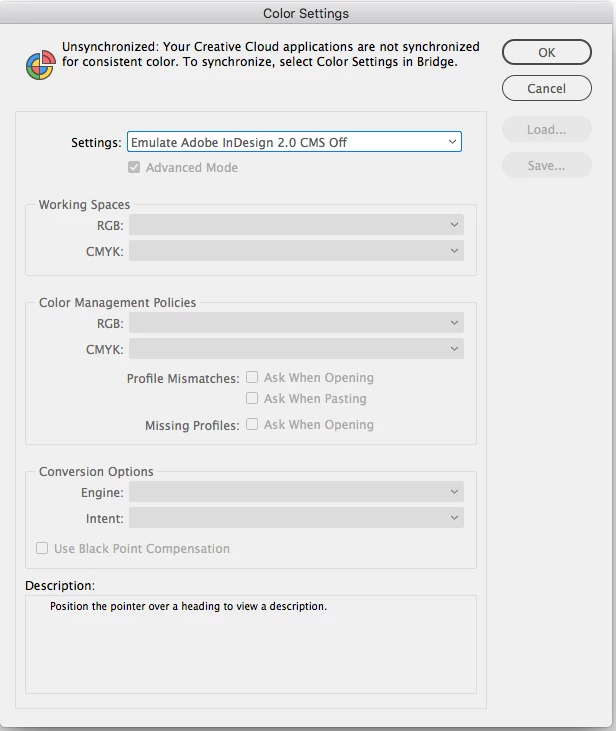Open the Working Spaces RGB dropdown
Image resolution: width=616 pixels, height=731 pixels.
tap(296, 225)
